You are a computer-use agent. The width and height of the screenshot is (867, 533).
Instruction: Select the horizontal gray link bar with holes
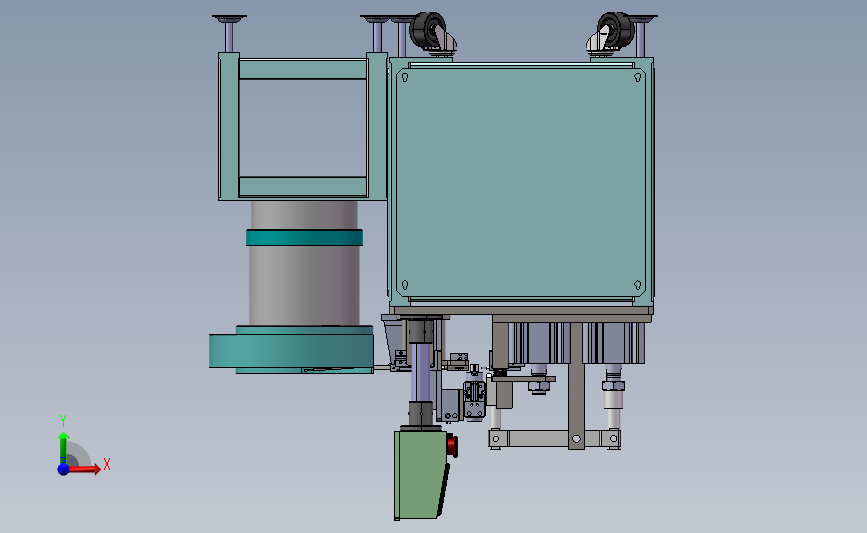click(555, 439)
